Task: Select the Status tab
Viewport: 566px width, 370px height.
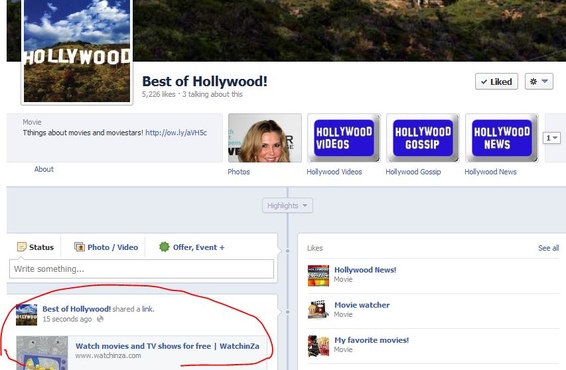Action: click(x=35, y=247)
